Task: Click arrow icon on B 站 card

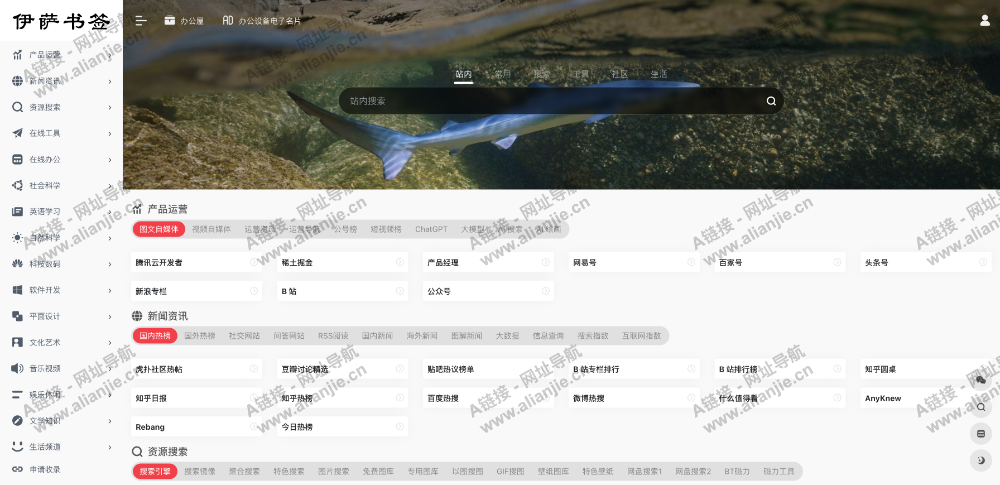Action: [x=400, y=291]
